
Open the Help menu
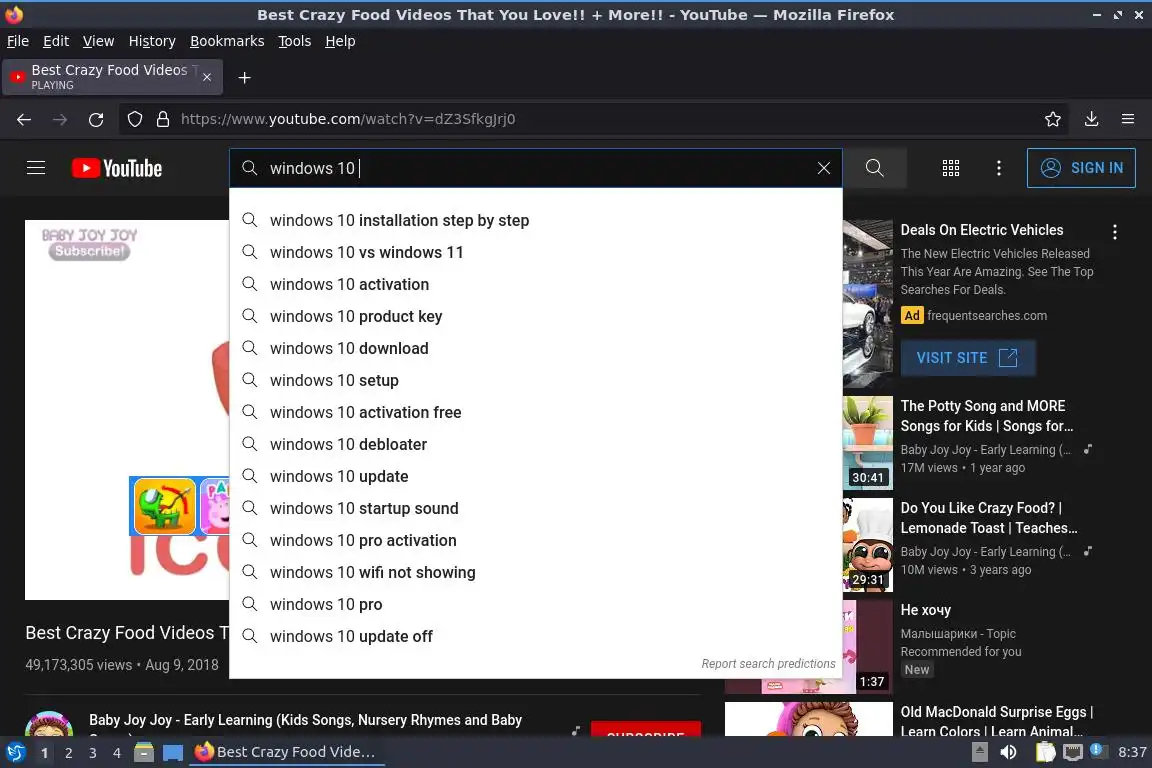pyautogui.click(x=340, y=41)
